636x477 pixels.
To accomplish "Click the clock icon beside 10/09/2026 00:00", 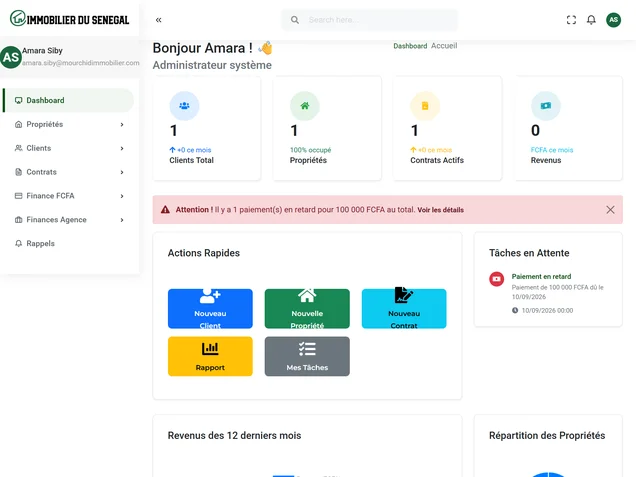I will click(515, 310).
